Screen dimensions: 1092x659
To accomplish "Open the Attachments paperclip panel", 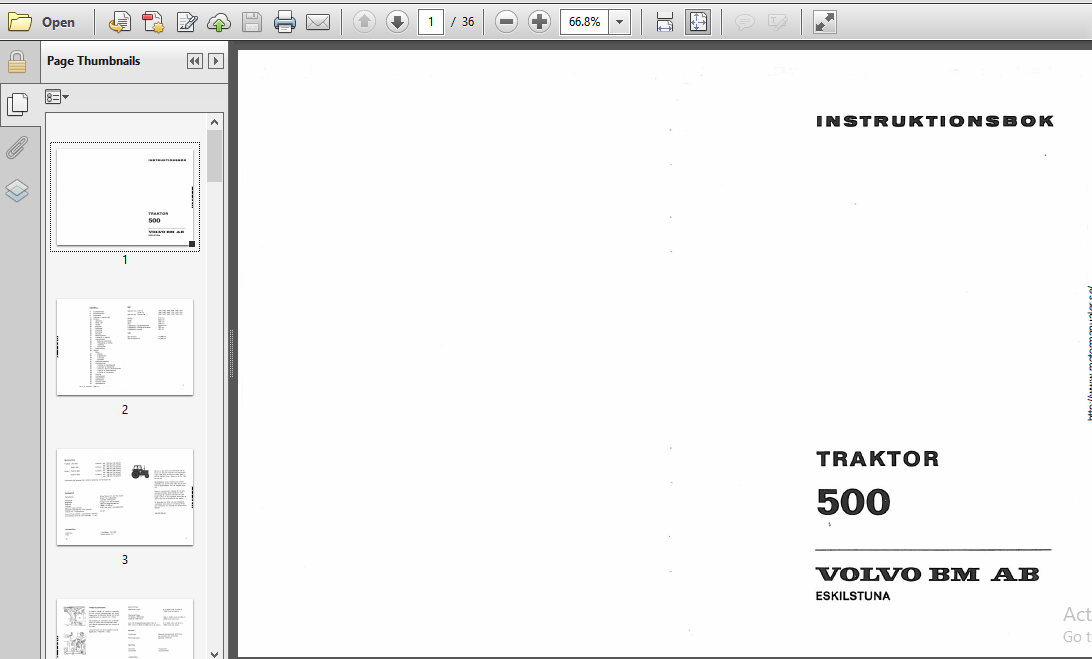I will pyautogui.click(x=17, y=148).
